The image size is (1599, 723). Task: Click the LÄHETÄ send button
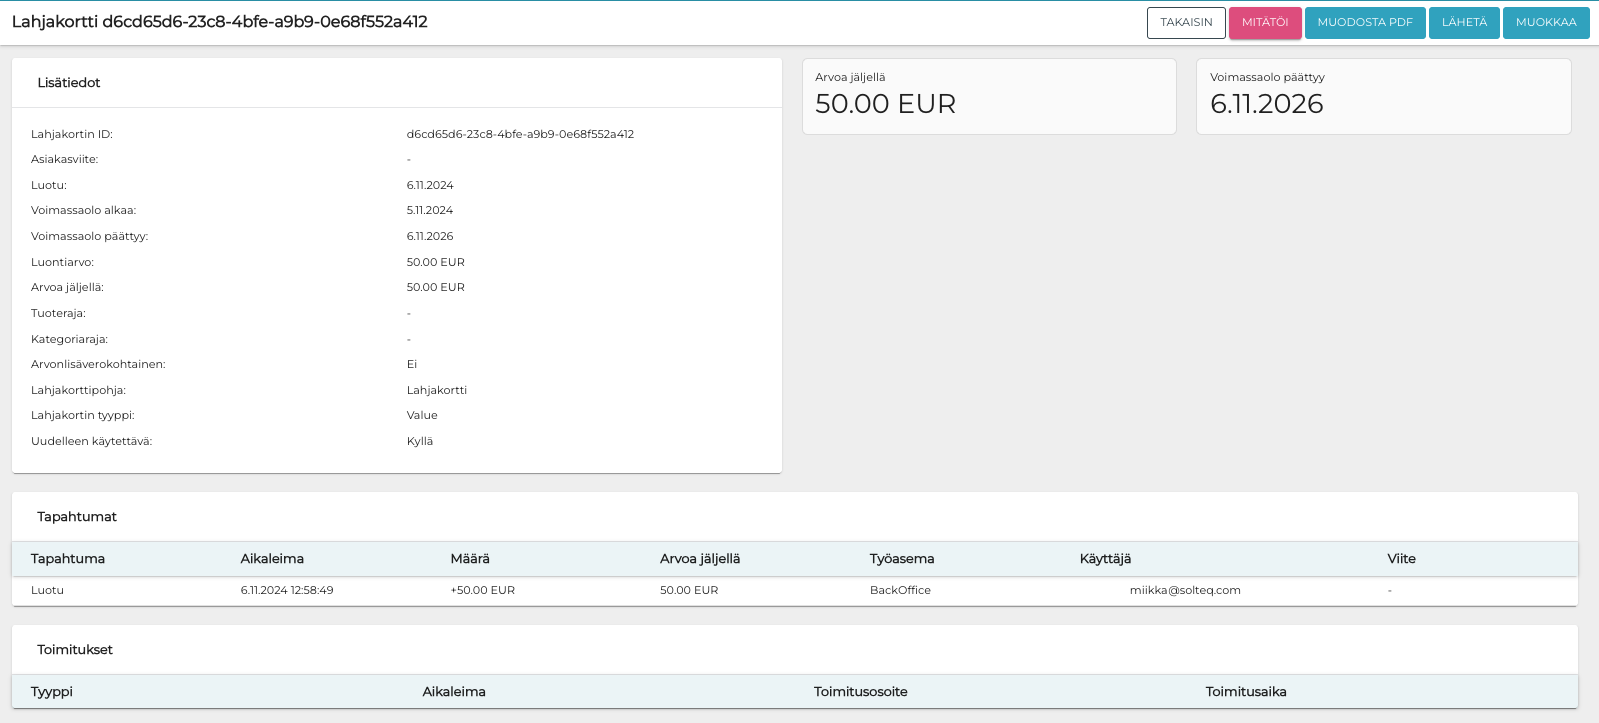pyautogui.click(x=1463, y=22)
